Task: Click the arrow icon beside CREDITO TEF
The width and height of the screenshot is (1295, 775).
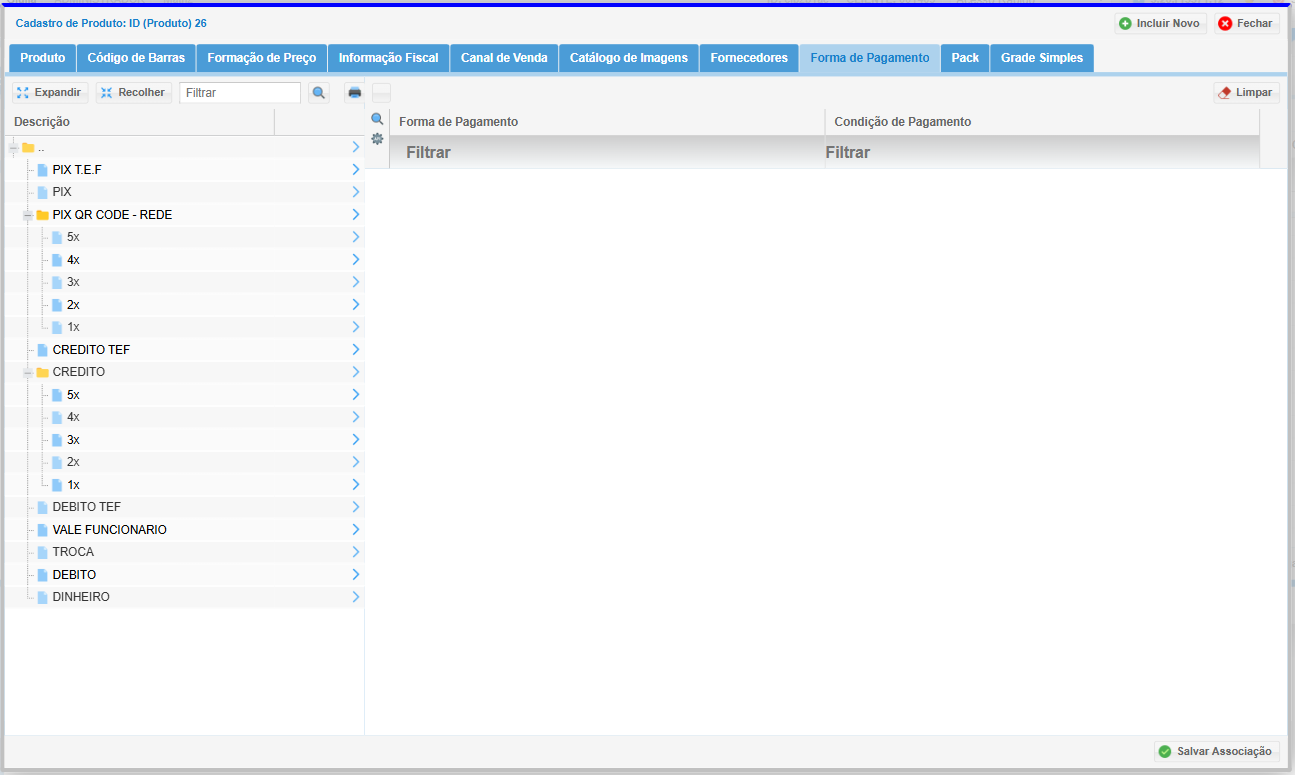Action: click(x=356, y=350)
